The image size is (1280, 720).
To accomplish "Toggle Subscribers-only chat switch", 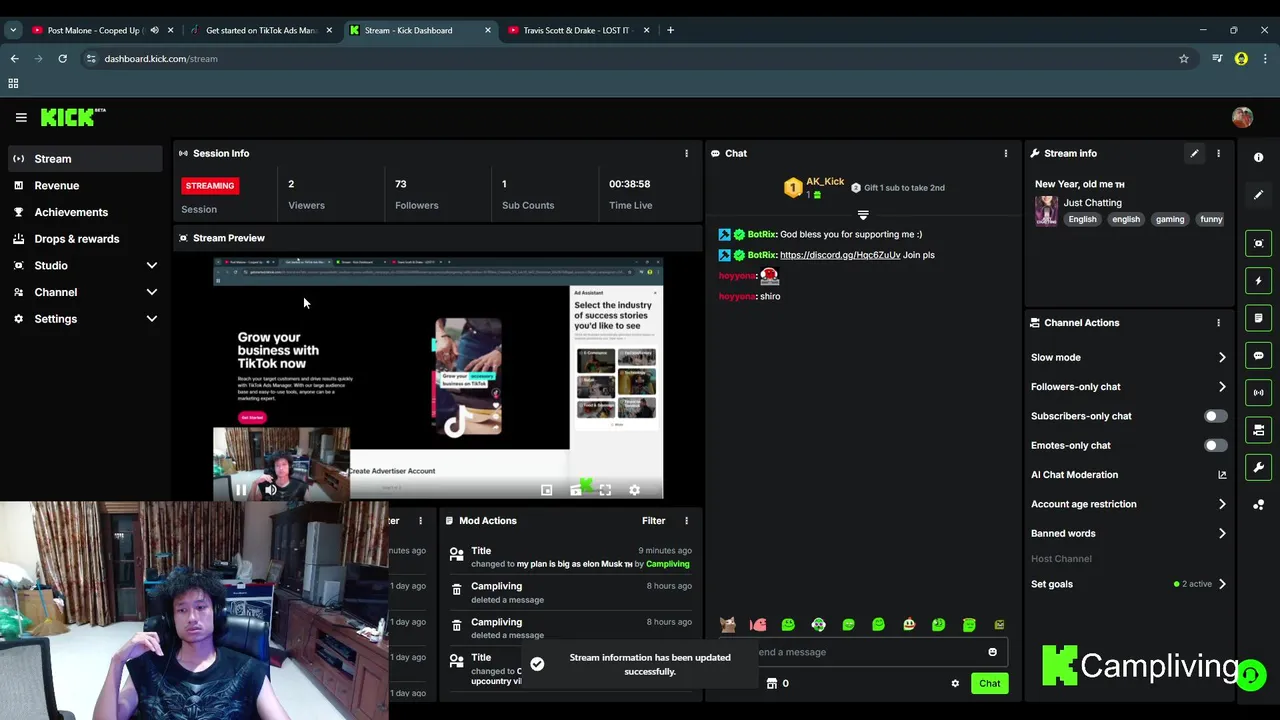I will [x=1214, y=416].
